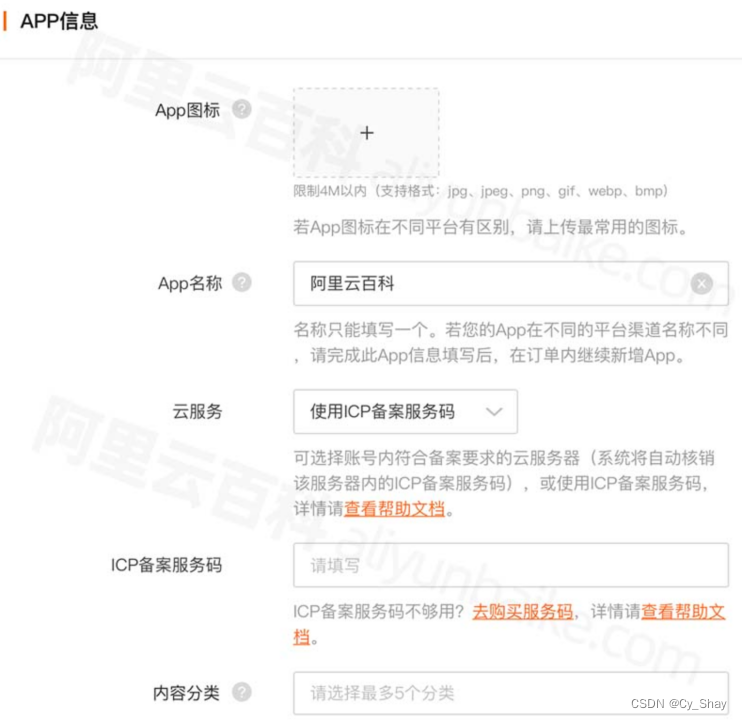Click the ICP备案服务码 field label
This screenshot has width=742, height=720.
(x=166, y=565)
